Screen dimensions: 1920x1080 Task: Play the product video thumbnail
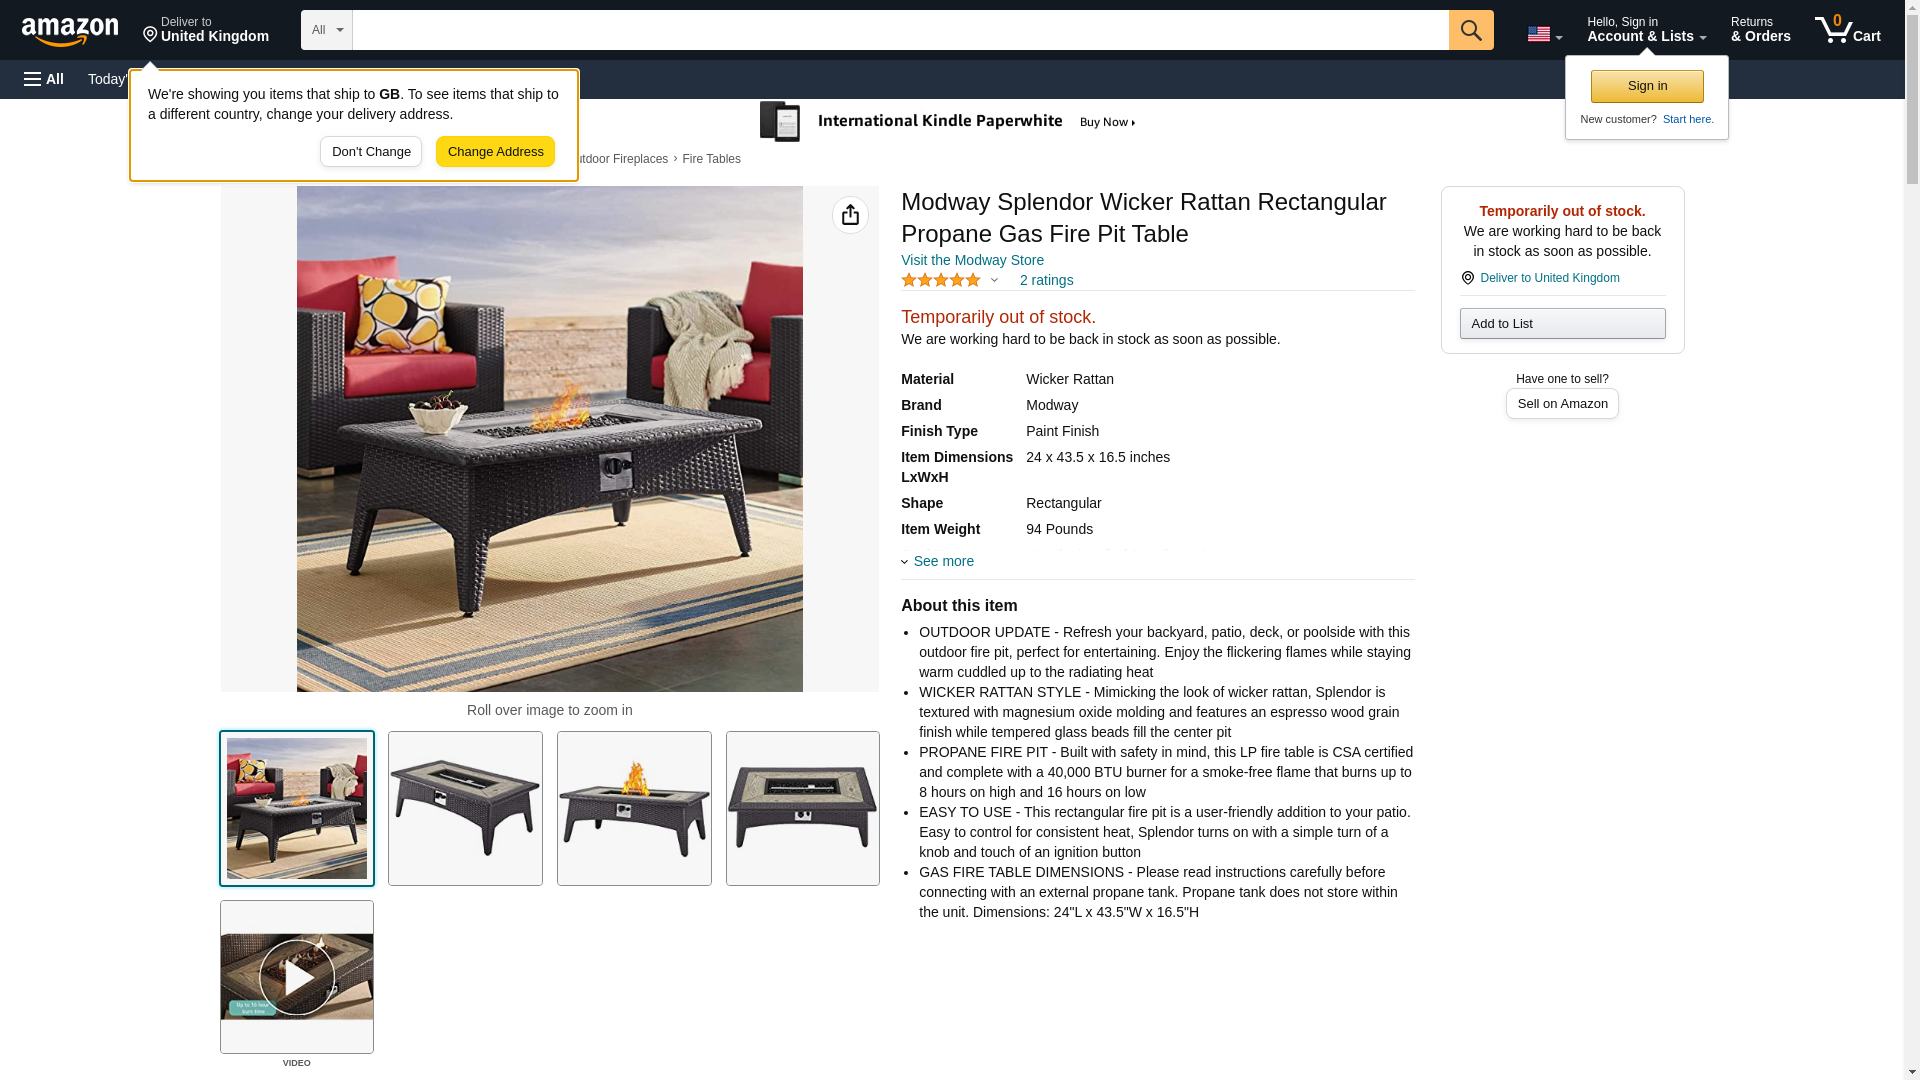click(297, 977)
